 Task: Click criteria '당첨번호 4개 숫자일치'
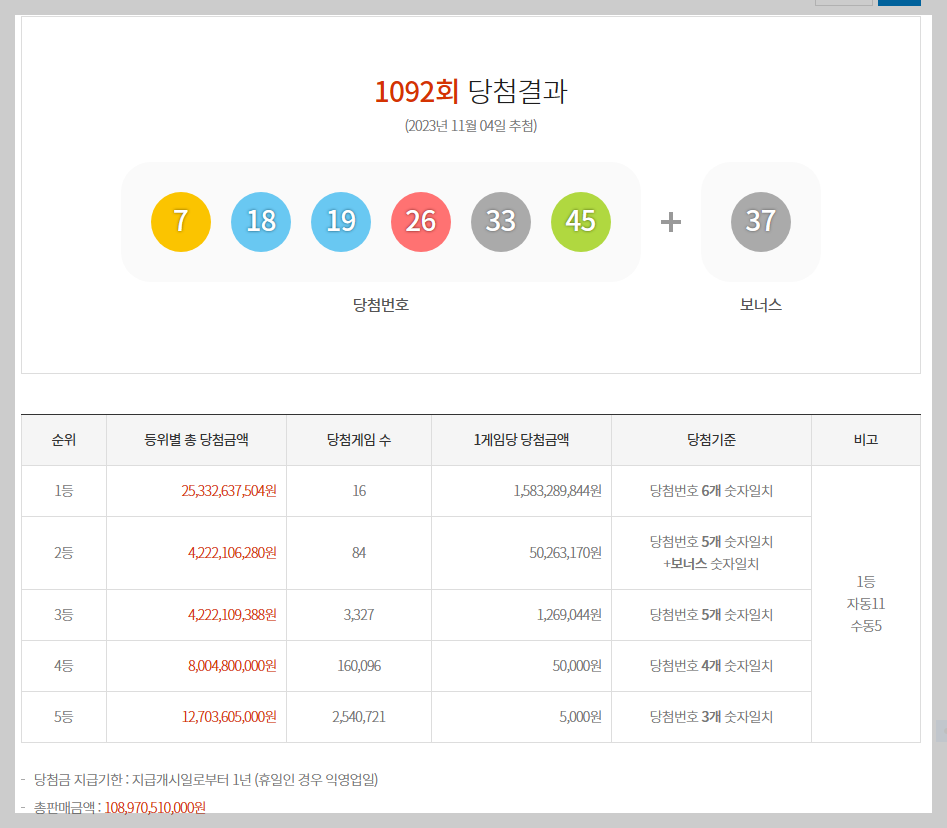click(711, 666)
